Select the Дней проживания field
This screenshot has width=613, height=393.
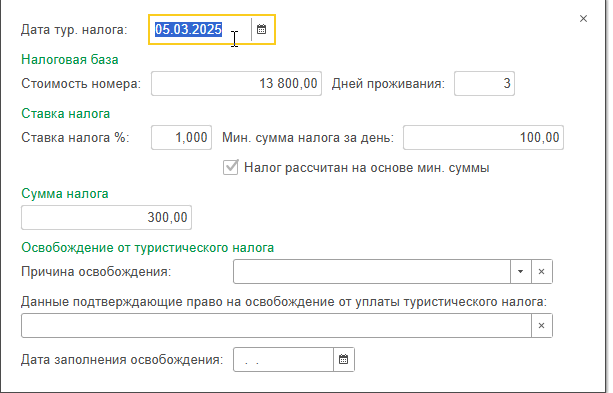[x=484, y=83]
